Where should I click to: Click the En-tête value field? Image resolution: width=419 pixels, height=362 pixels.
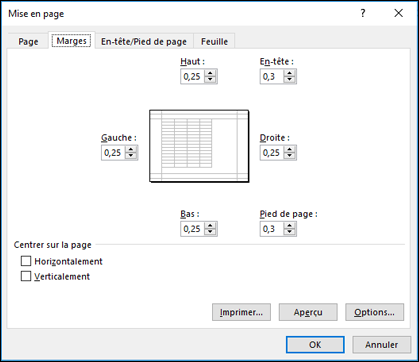point(272,77)
